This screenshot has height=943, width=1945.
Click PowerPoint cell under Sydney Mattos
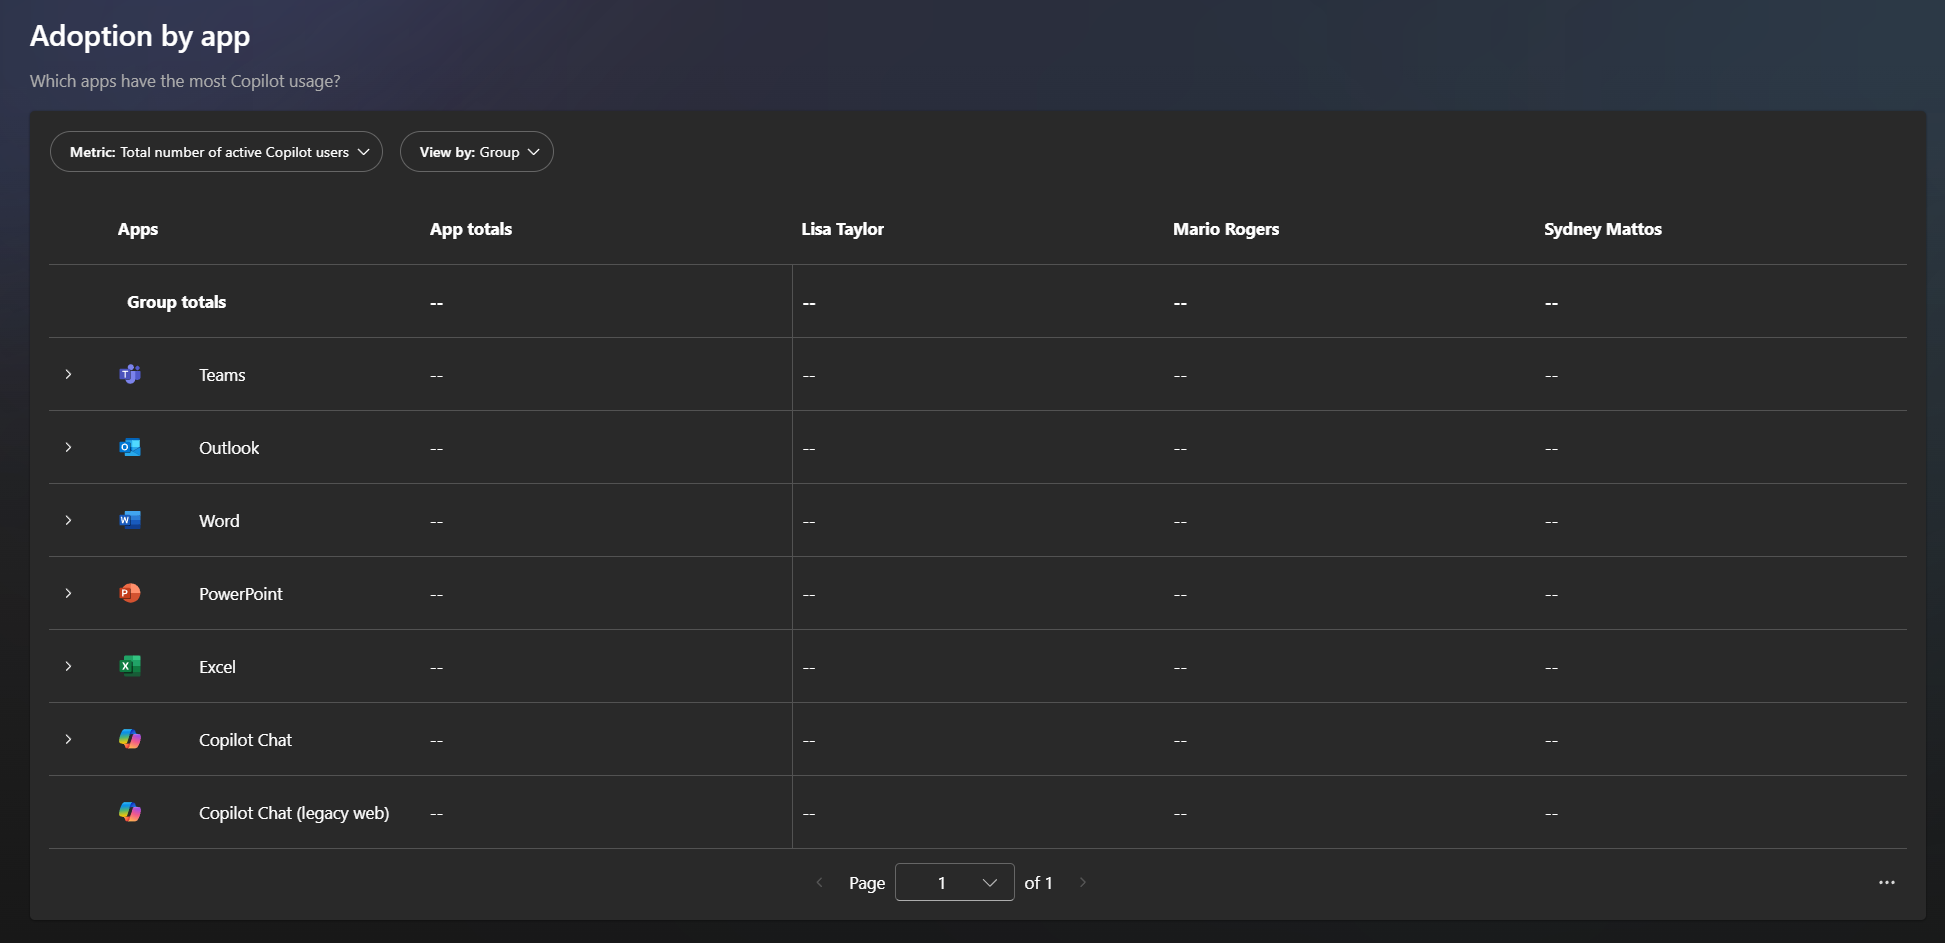tap(1551, 595)
